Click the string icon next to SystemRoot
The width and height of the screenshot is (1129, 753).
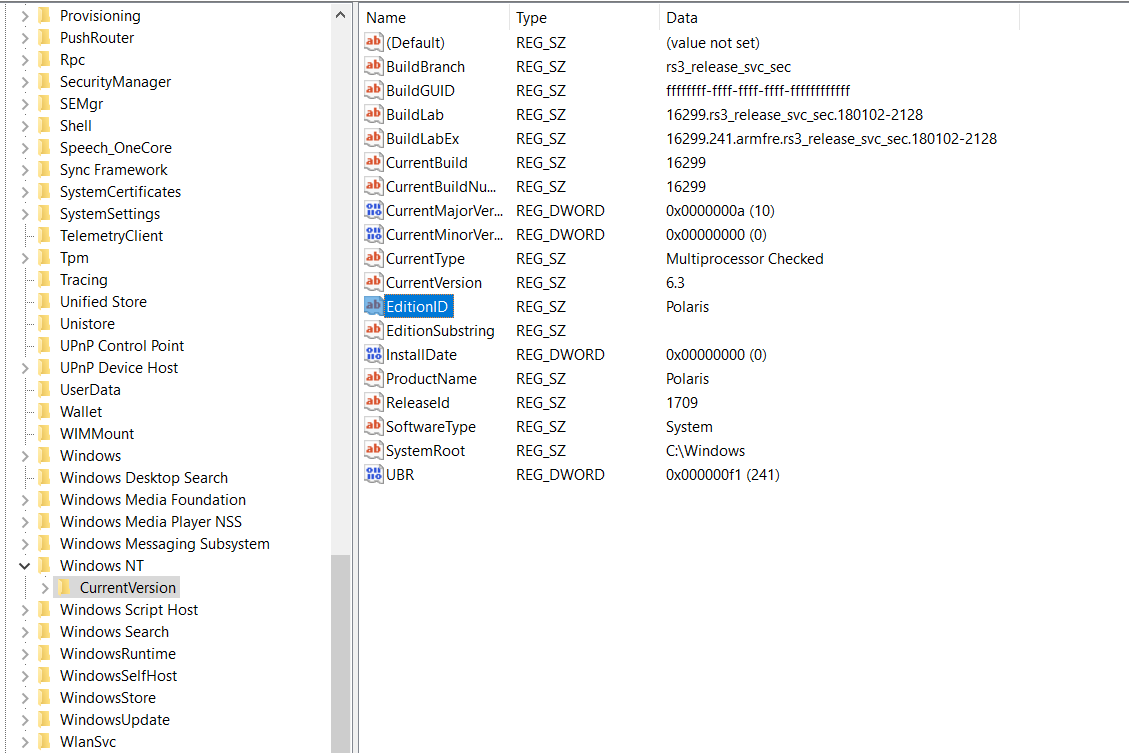coord(372,450)
